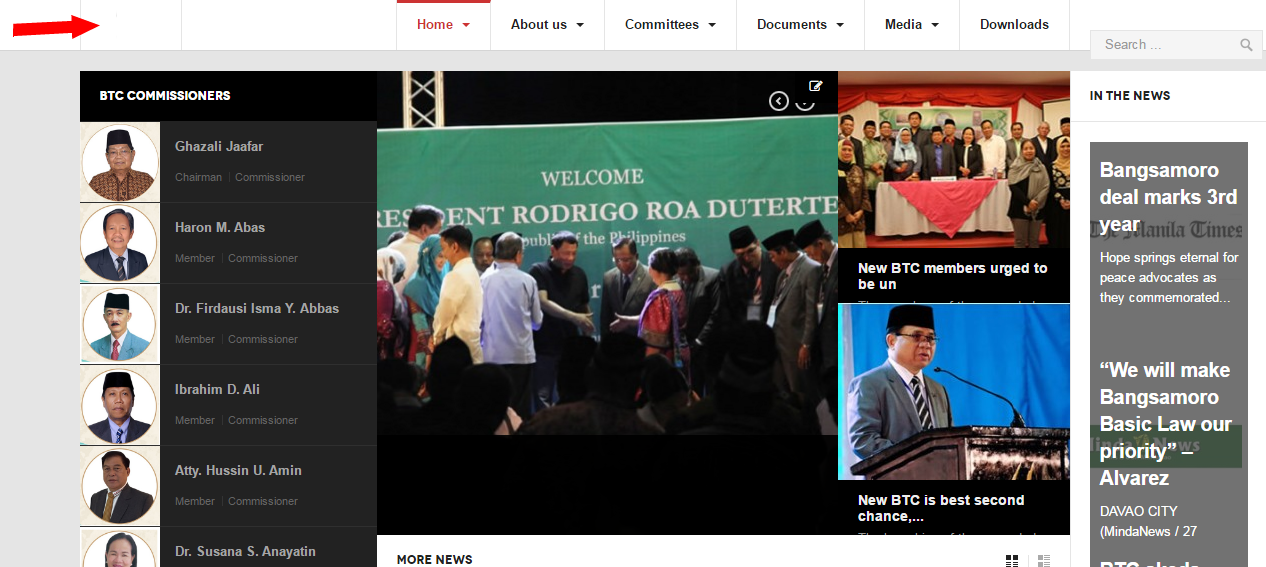1266x567 pixels.
Task: Click Commissioner label under Ibrahim D. Ali
Action: coord(263,420)
